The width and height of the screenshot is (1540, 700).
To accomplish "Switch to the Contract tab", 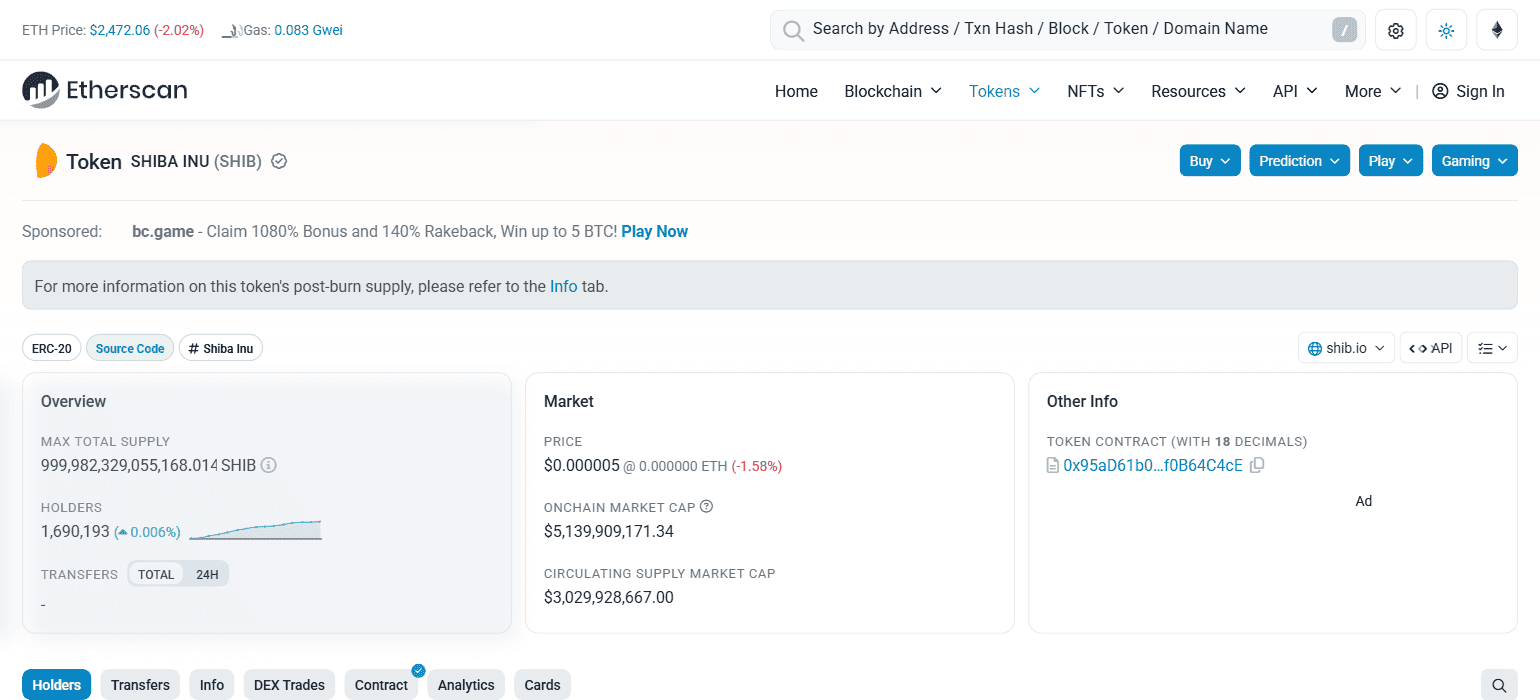I will click(x=381, y=685).
